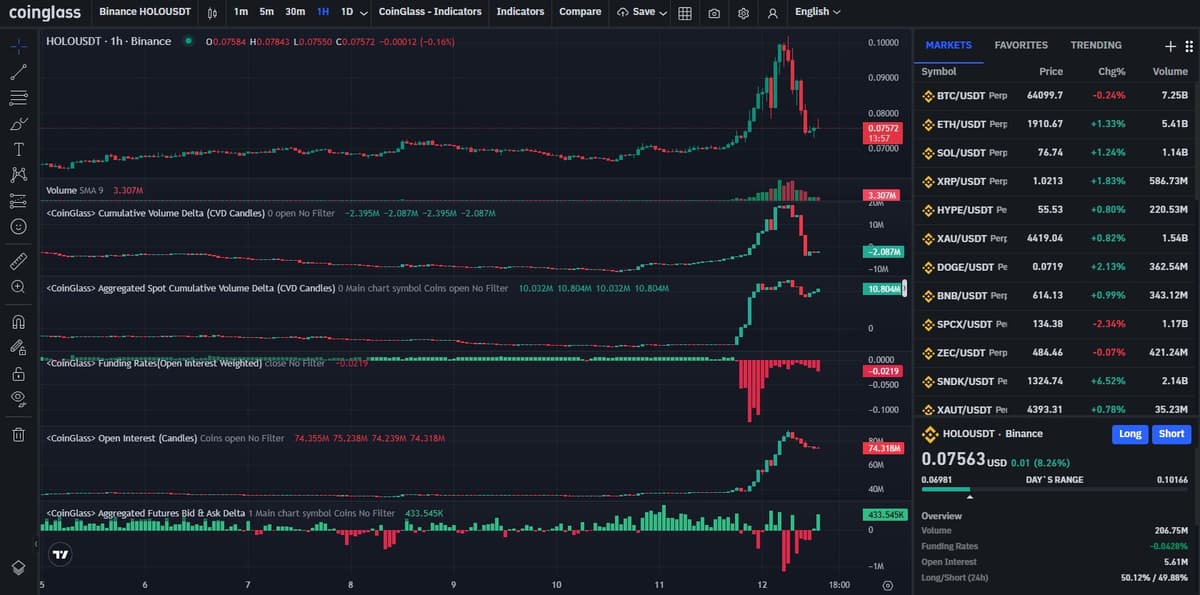Image resolution: width=1200 pixels, height=595 pixels.
Task: Select the 1H timeframe
Action: [323, 12]
